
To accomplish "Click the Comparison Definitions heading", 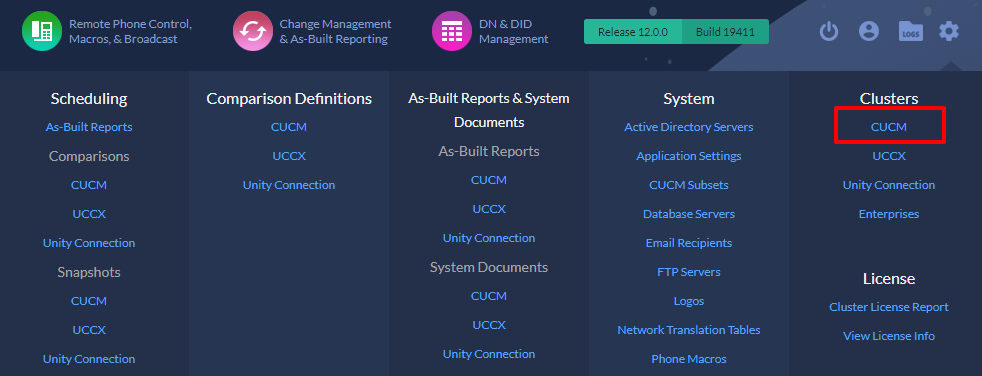I will coord(289,99).
